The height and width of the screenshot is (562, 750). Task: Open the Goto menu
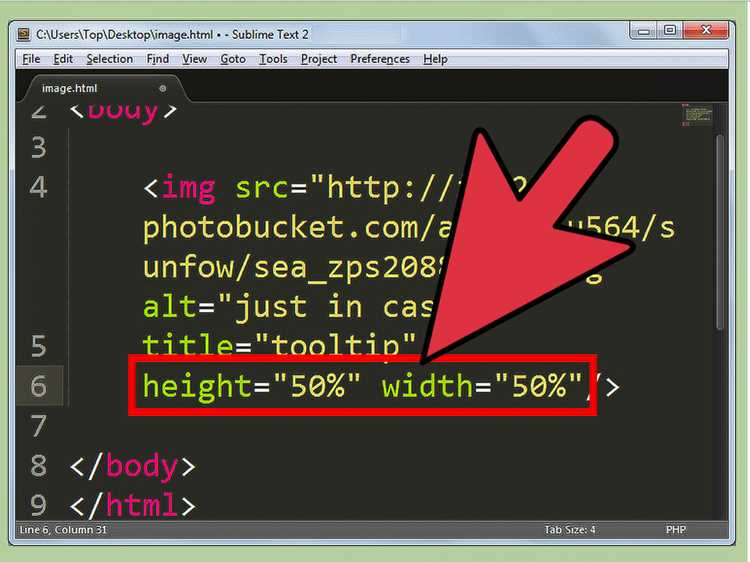[x=233, y=59]
